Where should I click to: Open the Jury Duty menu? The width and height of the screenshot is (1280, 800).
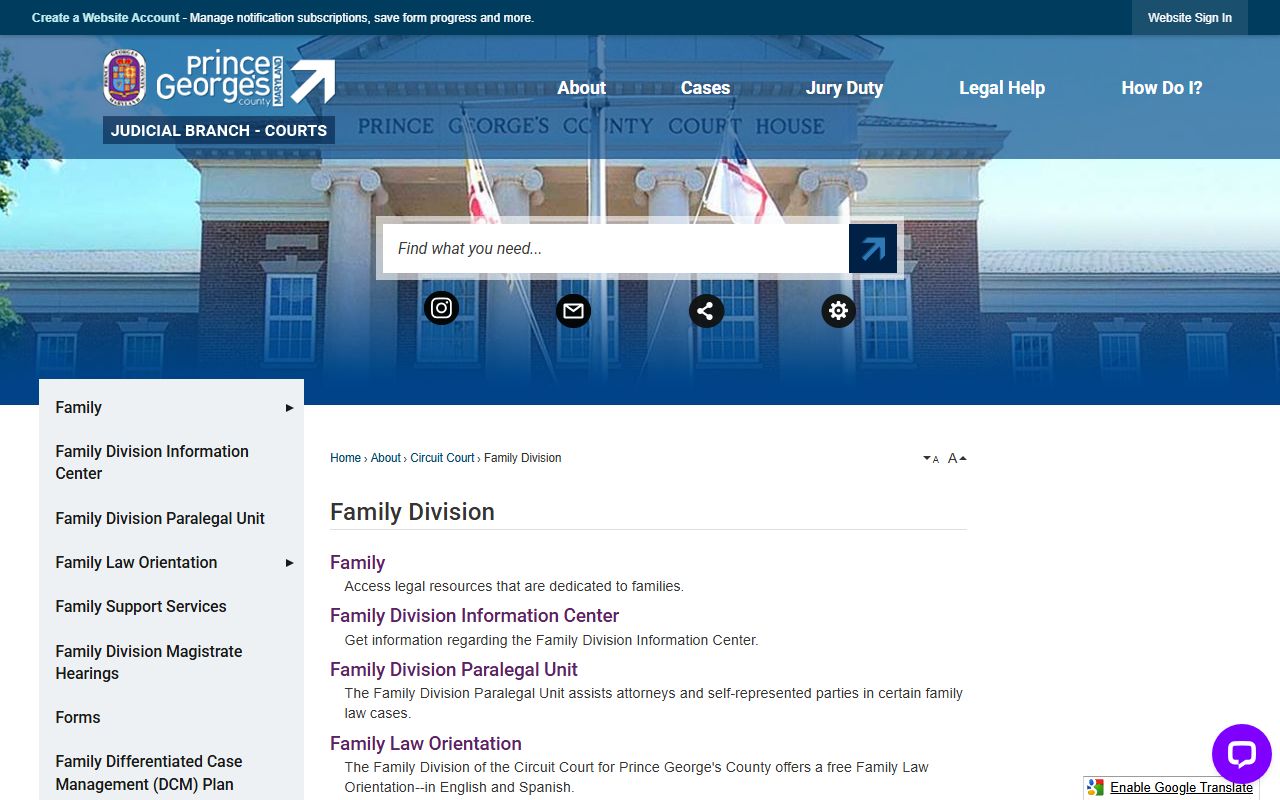tap(844, 88)
